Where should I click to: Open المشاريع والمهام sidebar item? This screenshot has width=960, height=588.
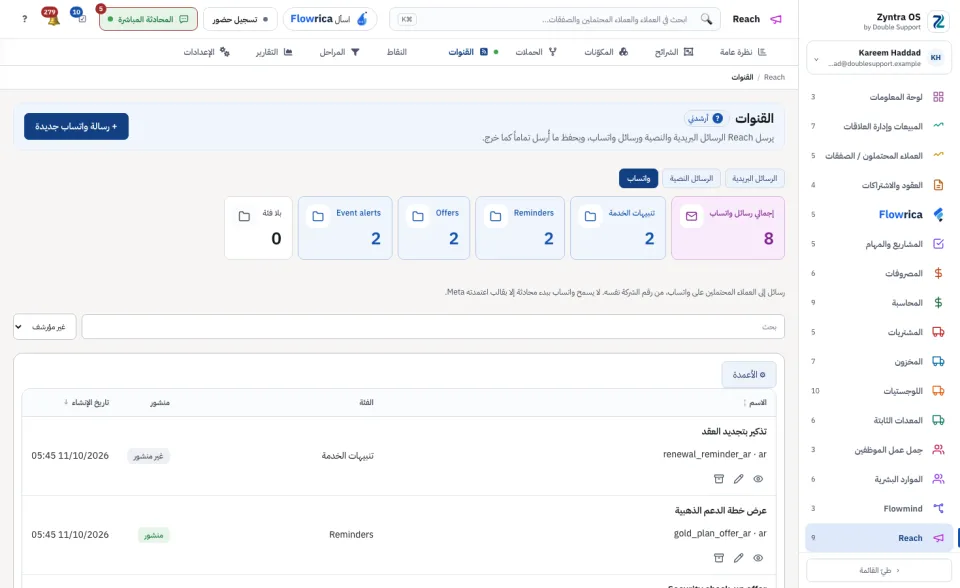(879, 244)
